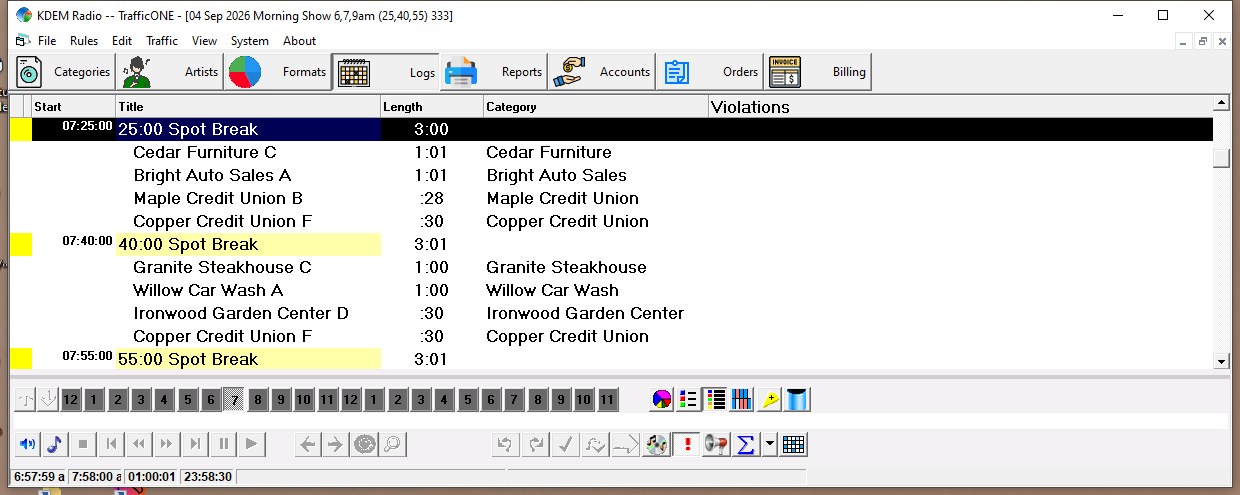
Task: Sort by the Title column header
Action: coord(248,106)
